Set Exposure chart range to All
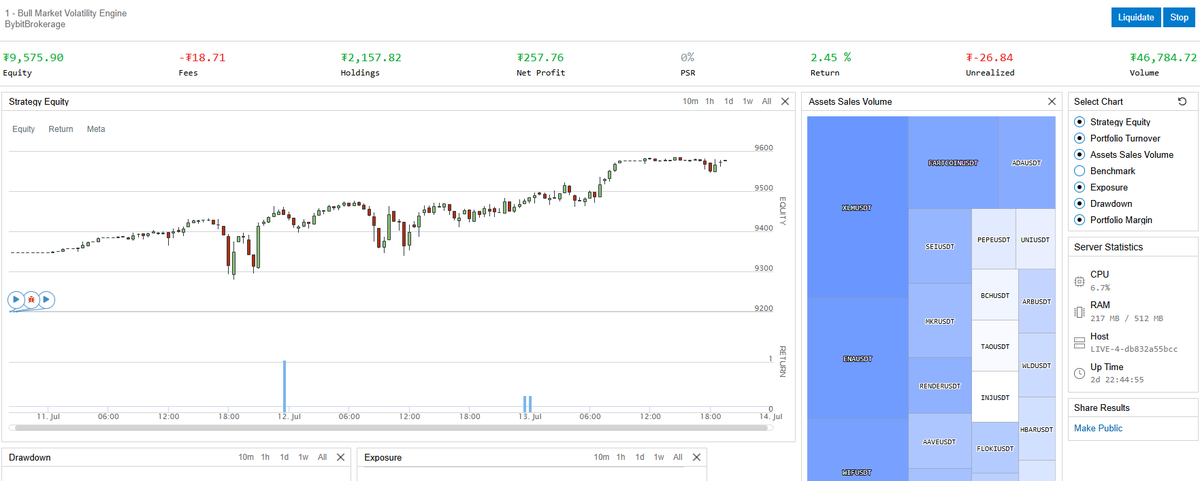 (x=678, y=457)
